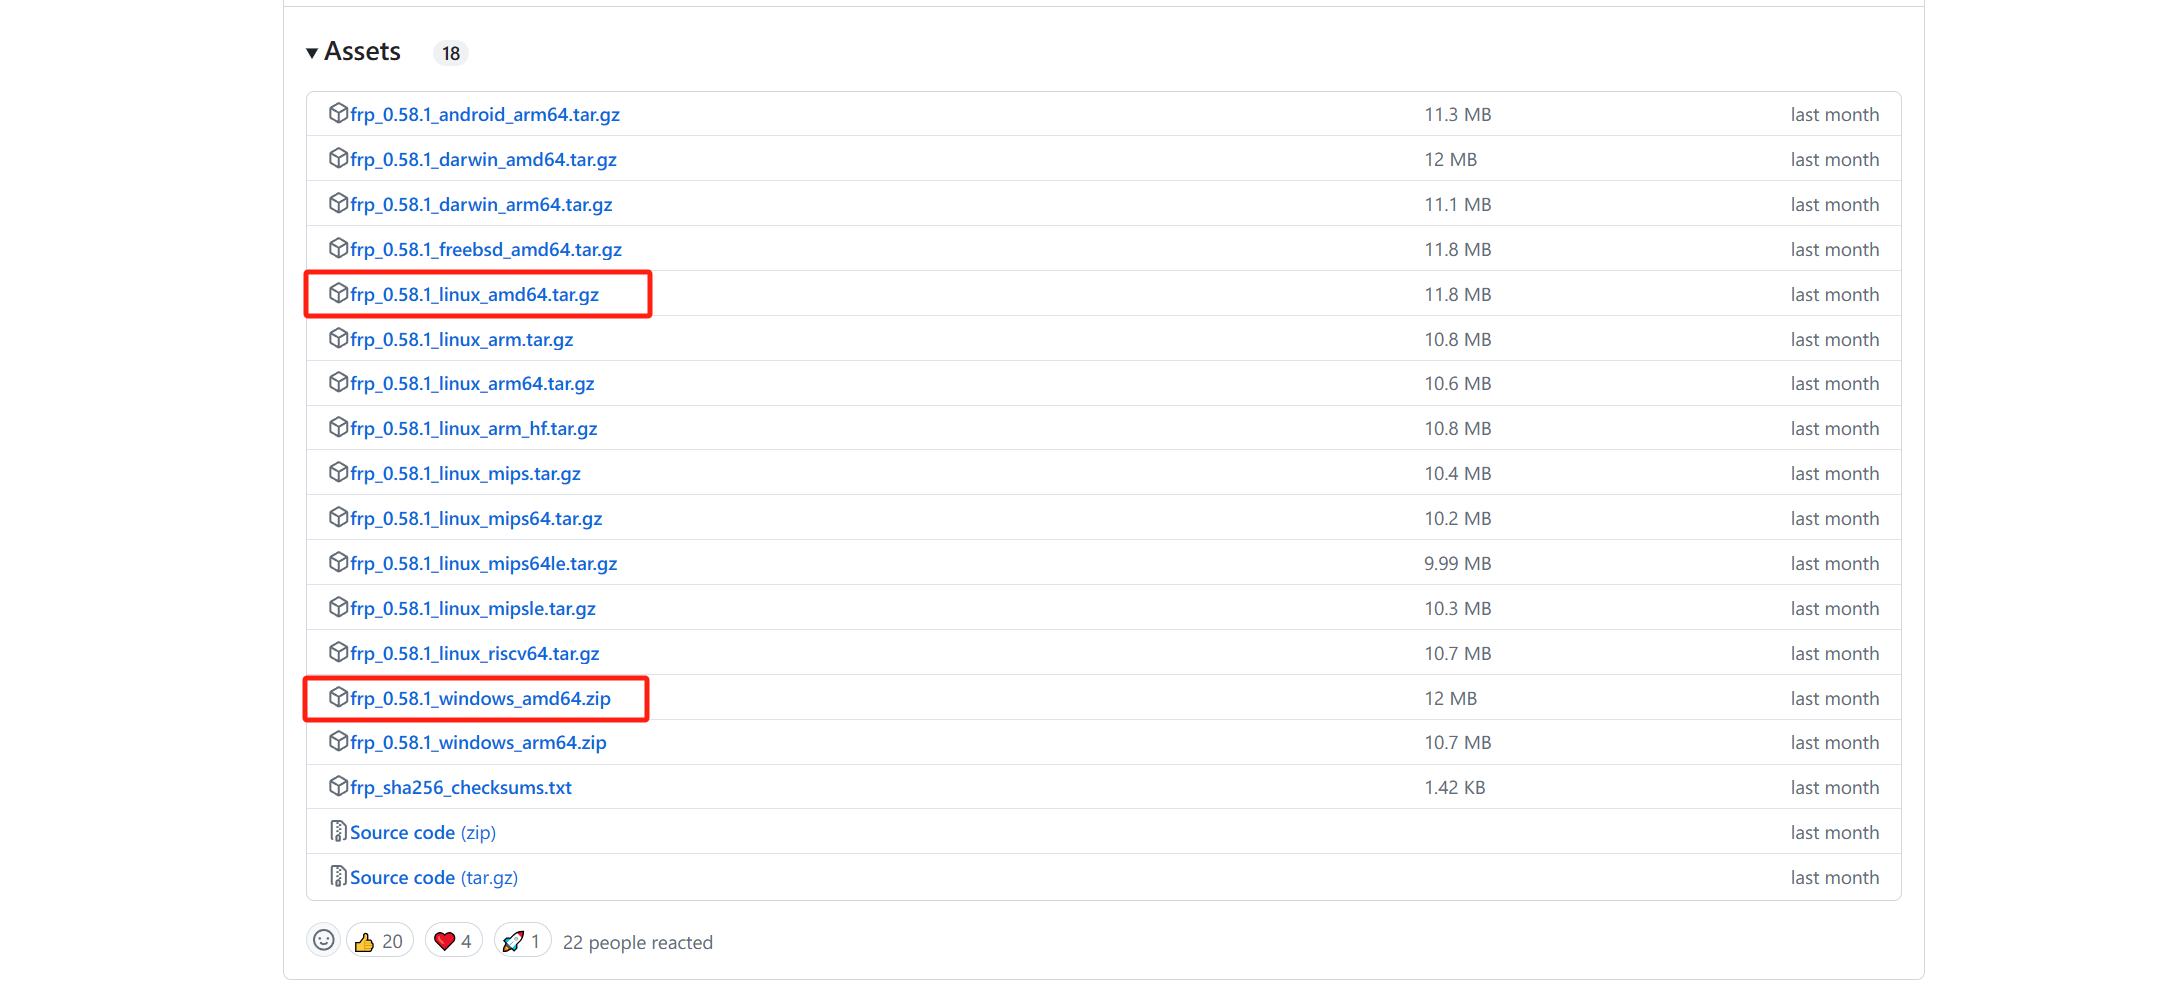Toggle the heart reaction
This screenshot has width=2158, height=1006.
pos(453,941)
